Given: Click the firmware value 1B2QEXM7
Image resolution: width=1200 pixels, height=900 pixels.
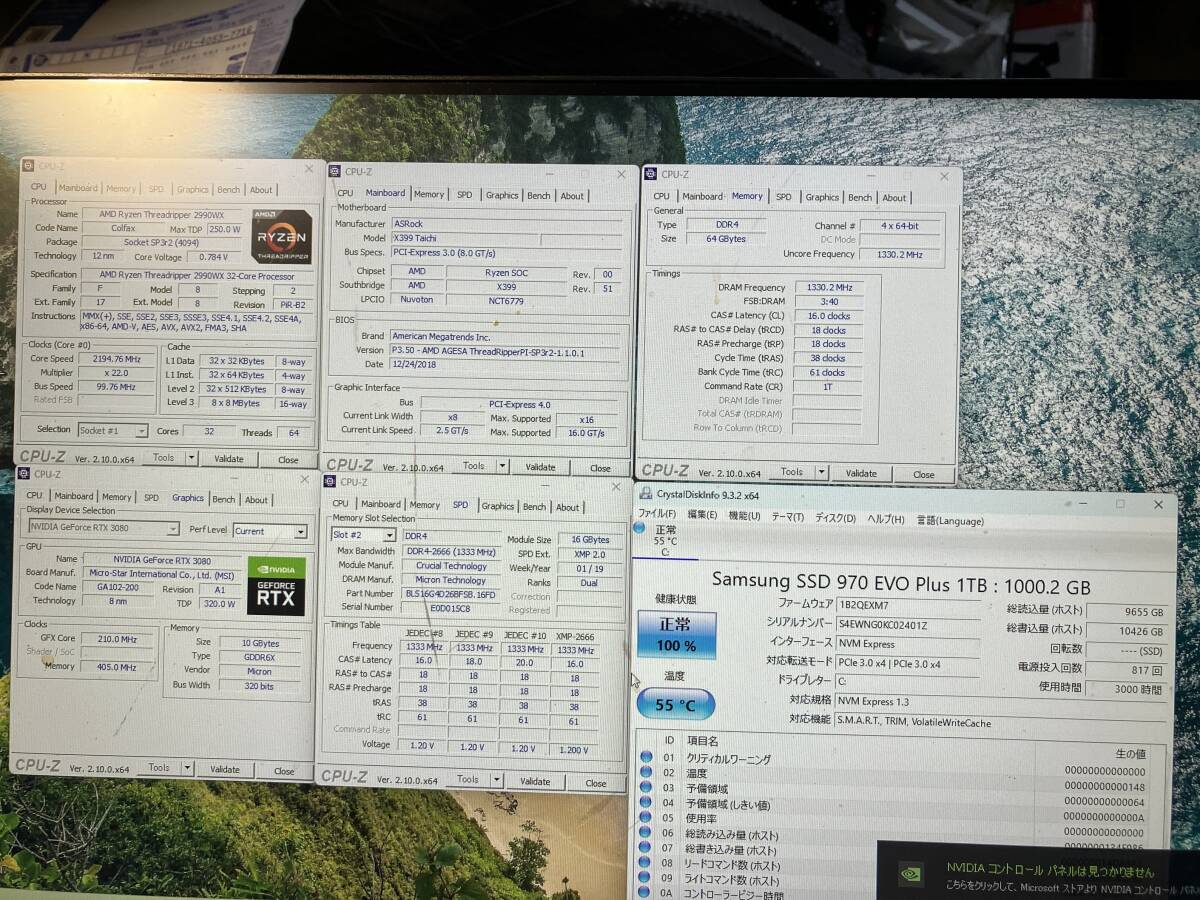Looking at the screenshot, I should coord(908,604).
